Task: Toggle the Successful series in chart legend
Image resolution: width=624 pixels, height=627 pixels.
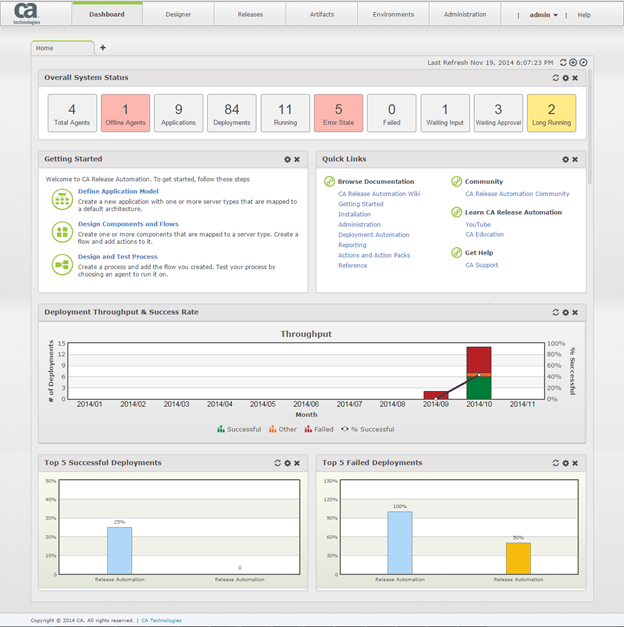Action: (x=239, y=429)
